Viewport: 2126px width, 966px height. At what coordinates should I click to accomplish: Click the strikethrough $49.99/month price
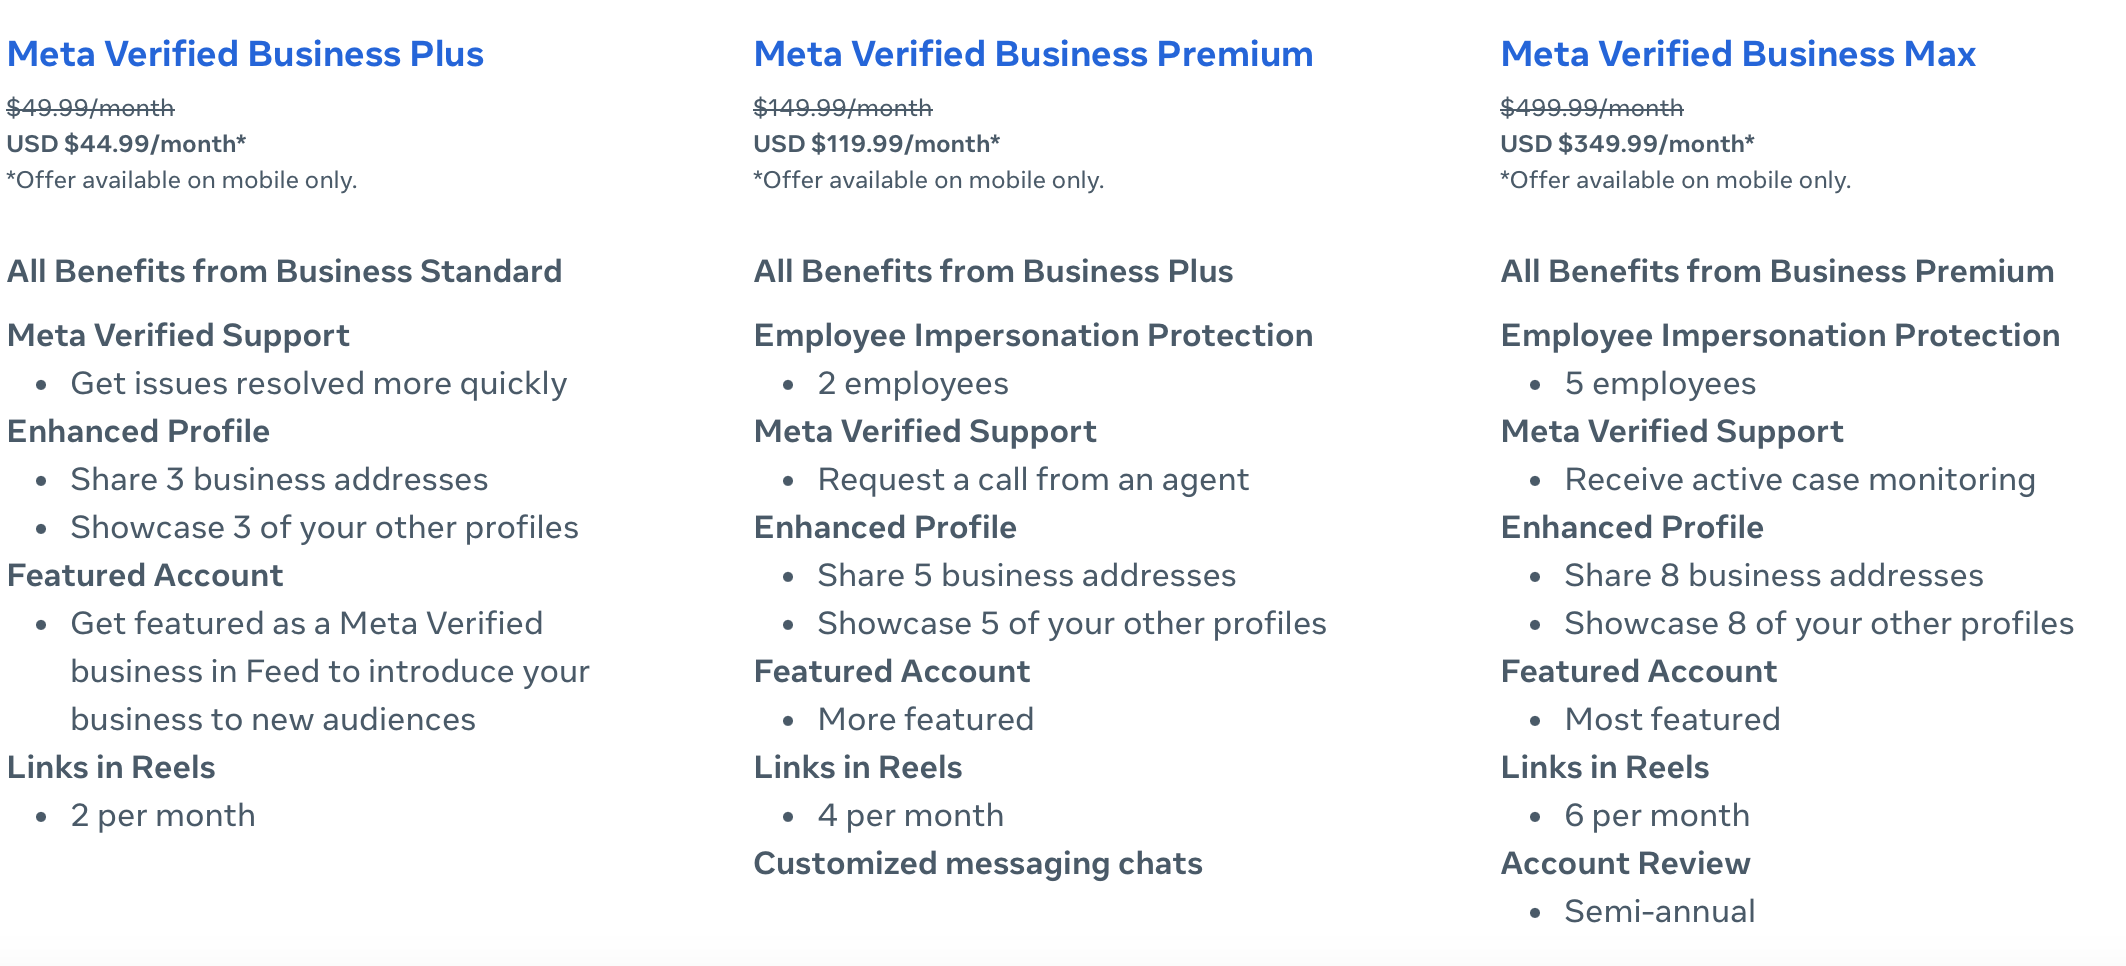tap(91, 108)
